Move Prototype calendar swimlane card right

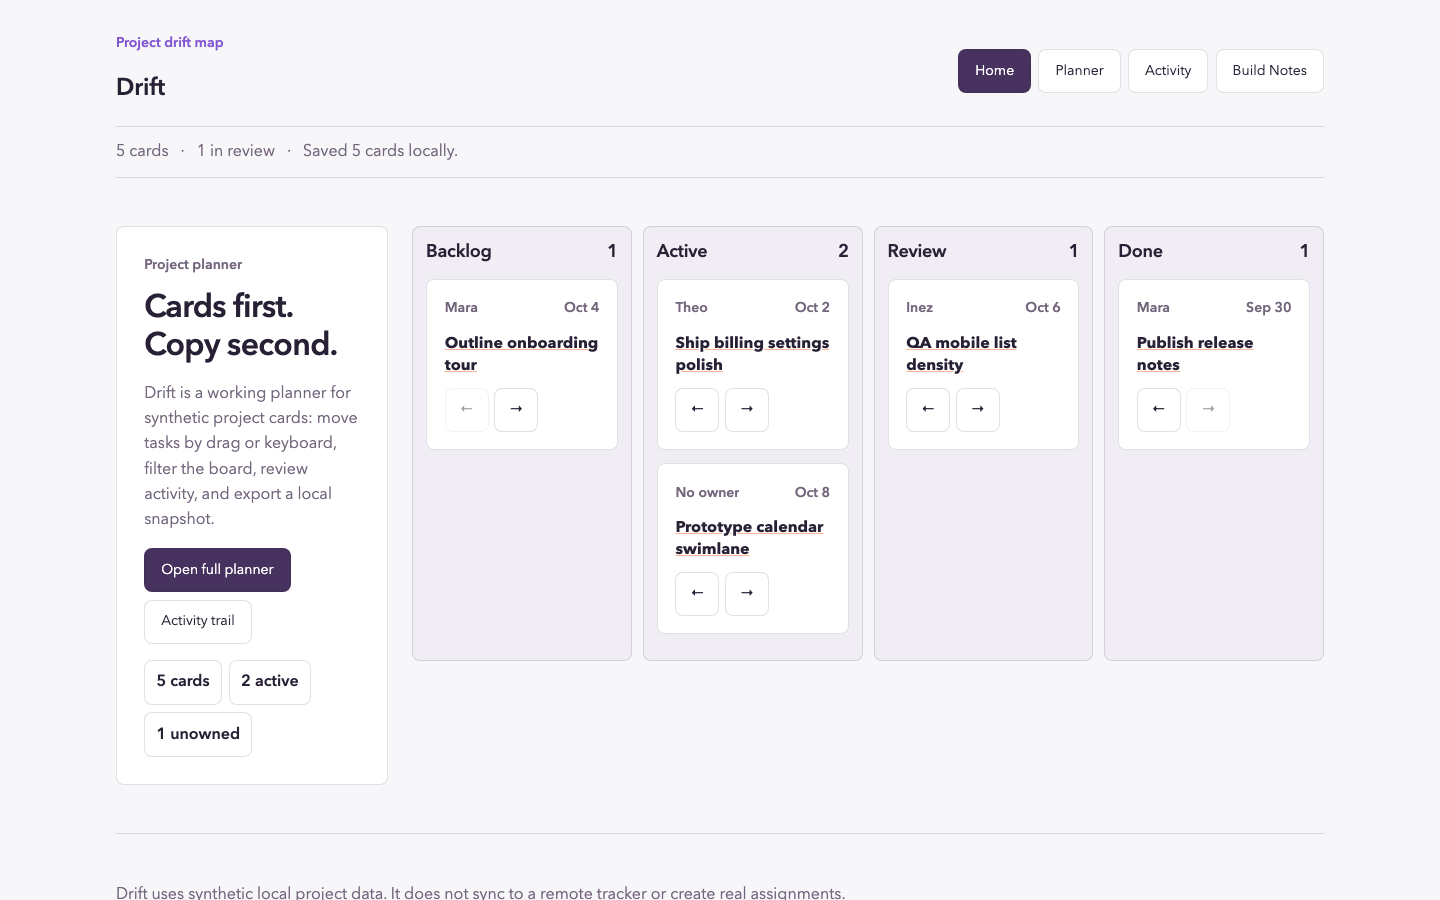(x=747, y=594)
